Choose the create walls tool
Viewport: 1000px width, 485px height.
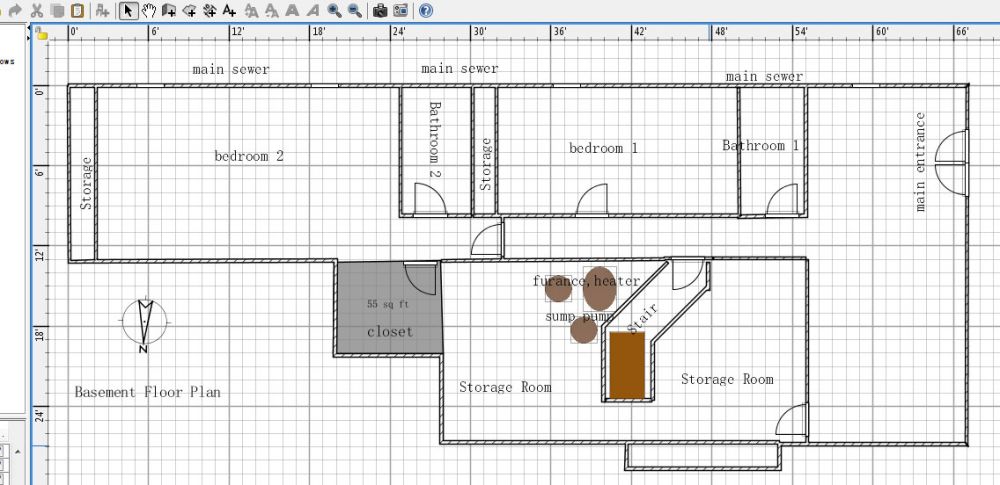[168, 11]
